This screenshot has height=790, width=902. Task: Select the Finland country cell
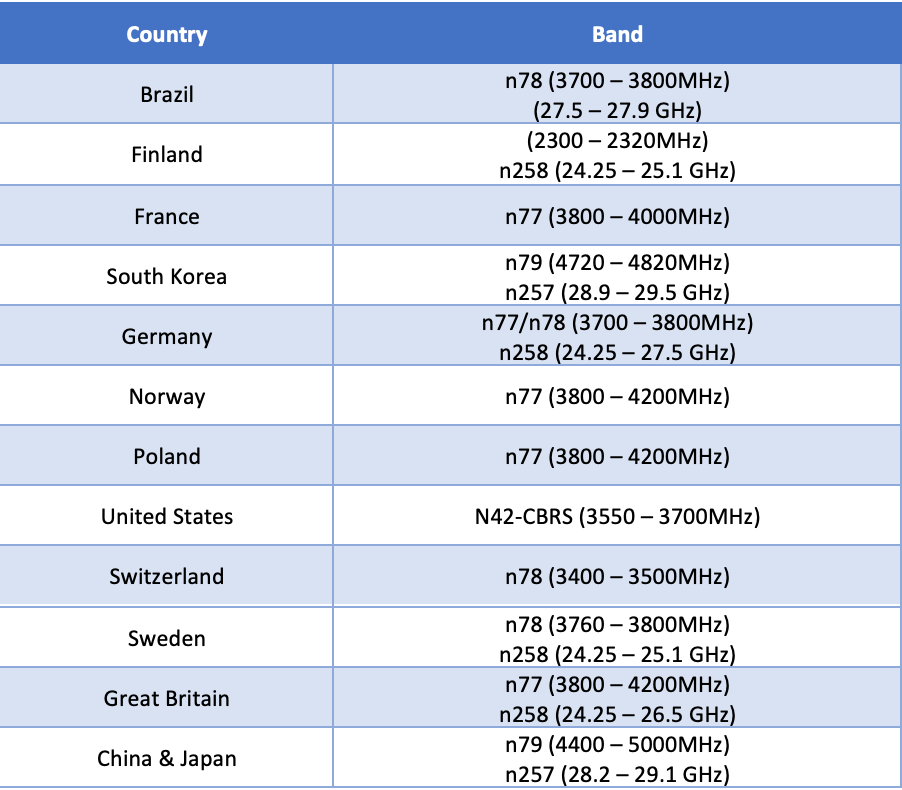tap(167, 155)
